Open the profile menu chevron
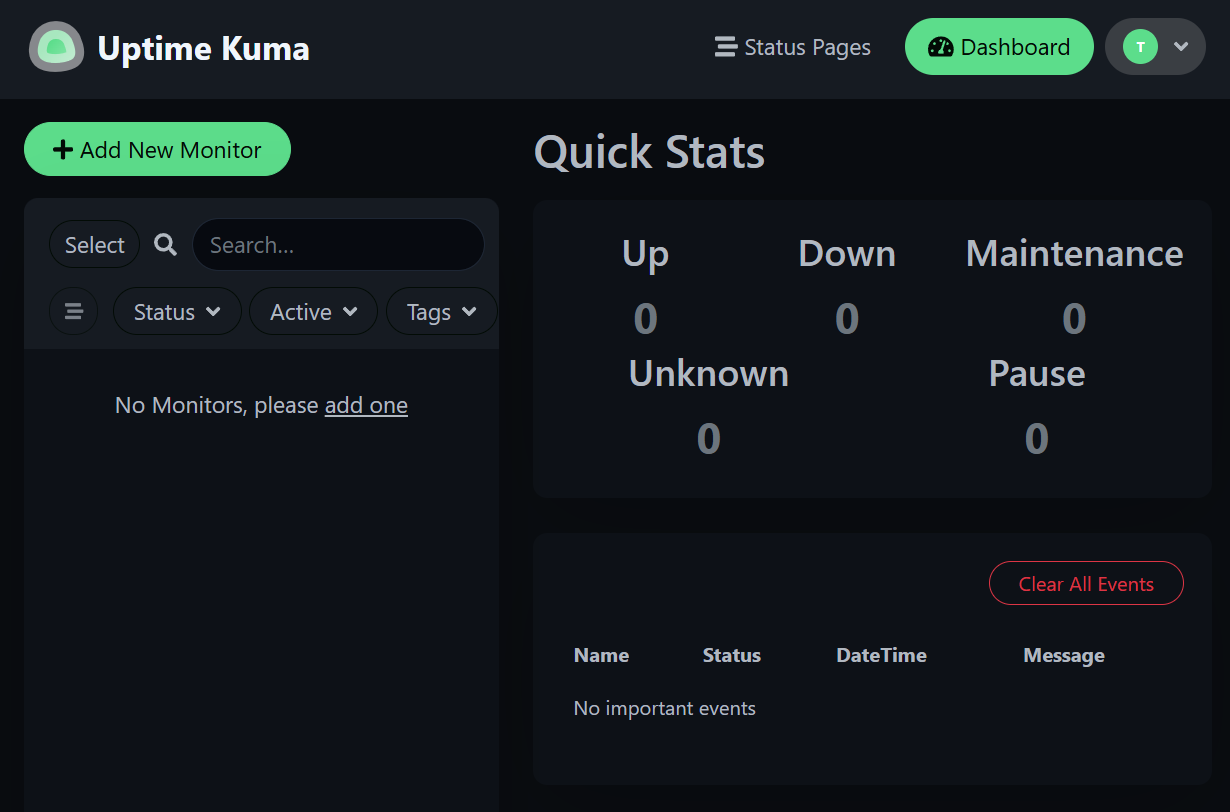The height and width of the screenshot is (812, 1230). tap(1181, 47)
